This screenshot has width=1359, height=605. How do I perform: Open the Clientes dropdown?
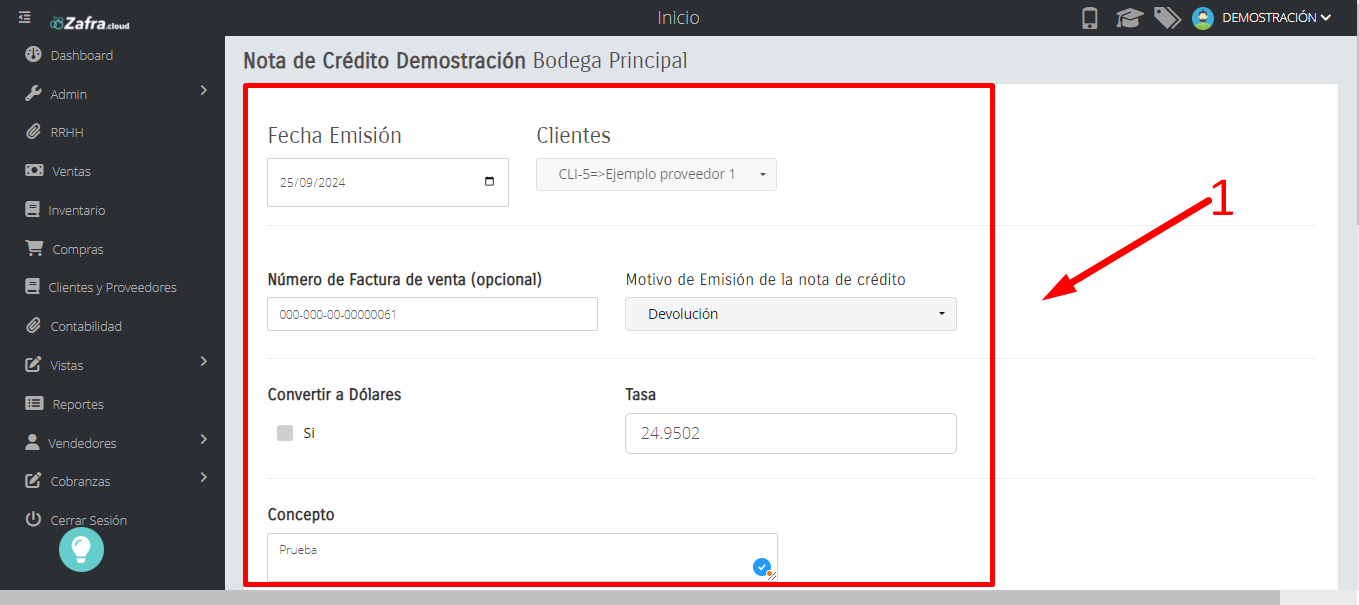click(x=656, y=174)
